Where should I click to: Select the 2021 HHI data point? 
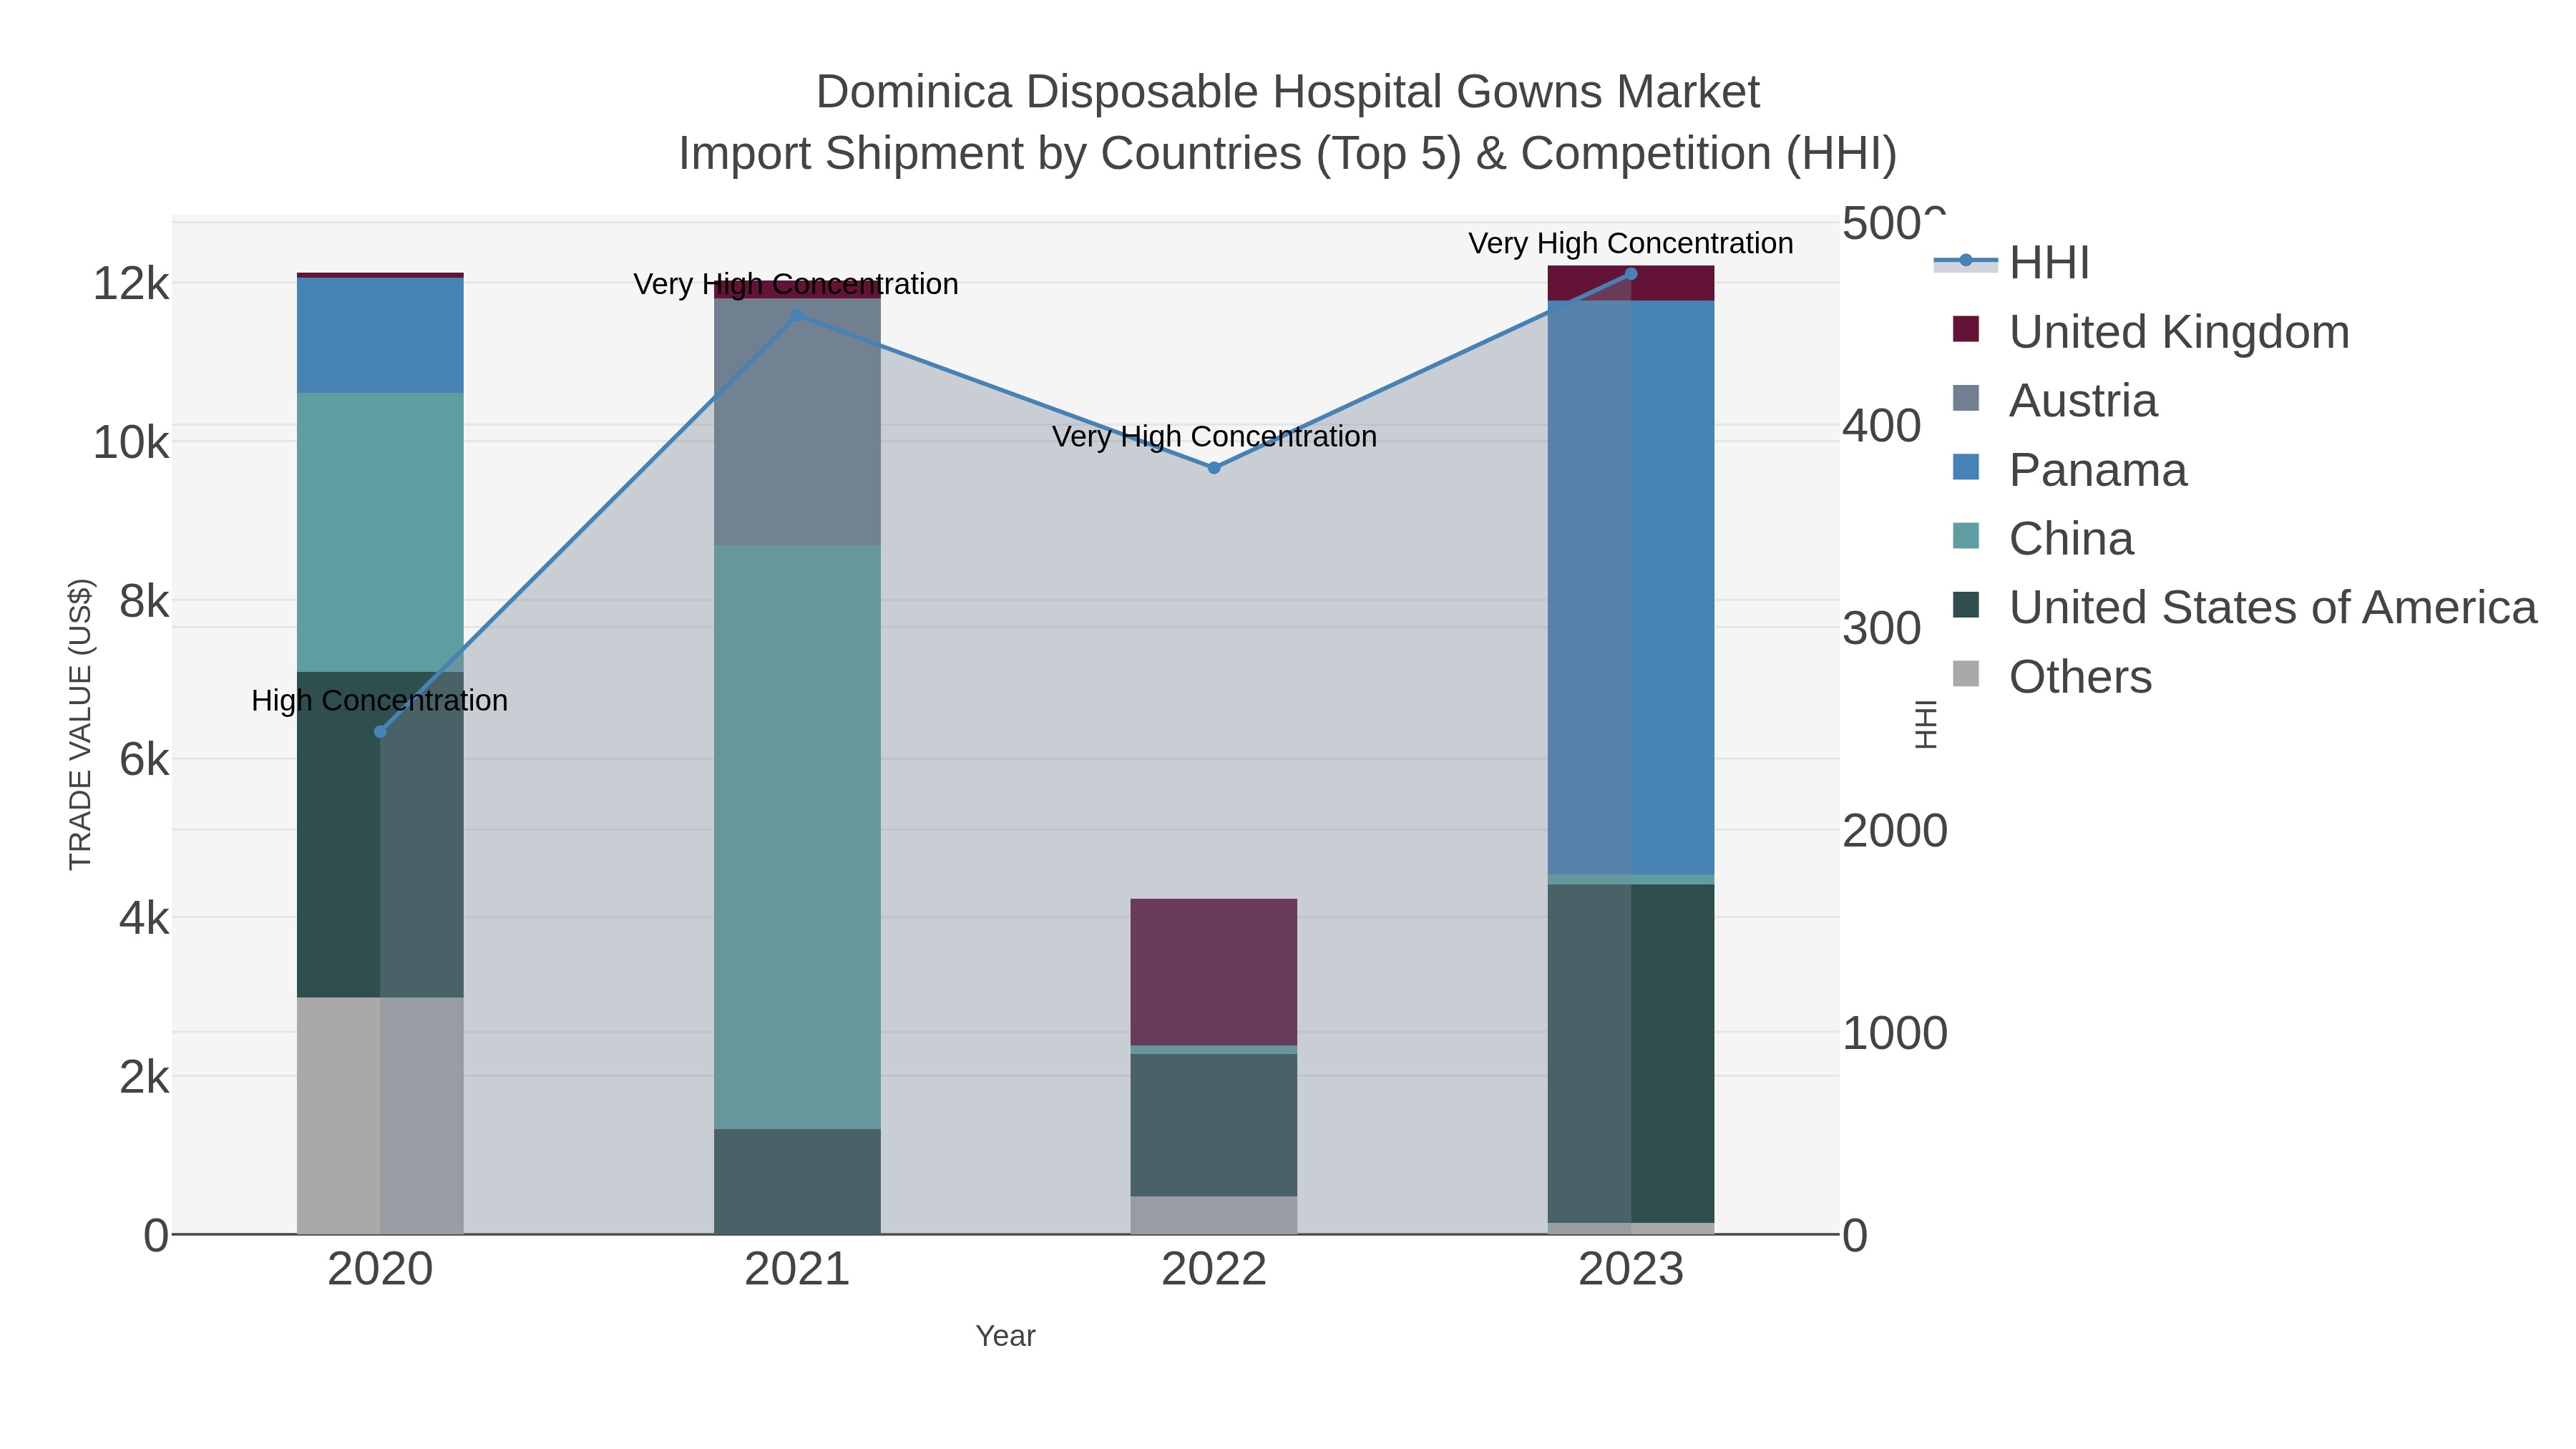click(x=797, y=316)
